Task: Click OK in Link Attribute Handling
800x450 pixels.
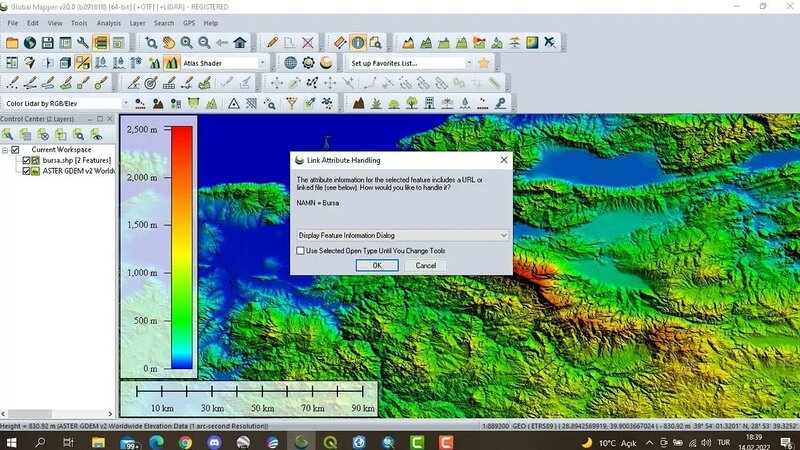Action: point(377,265)
